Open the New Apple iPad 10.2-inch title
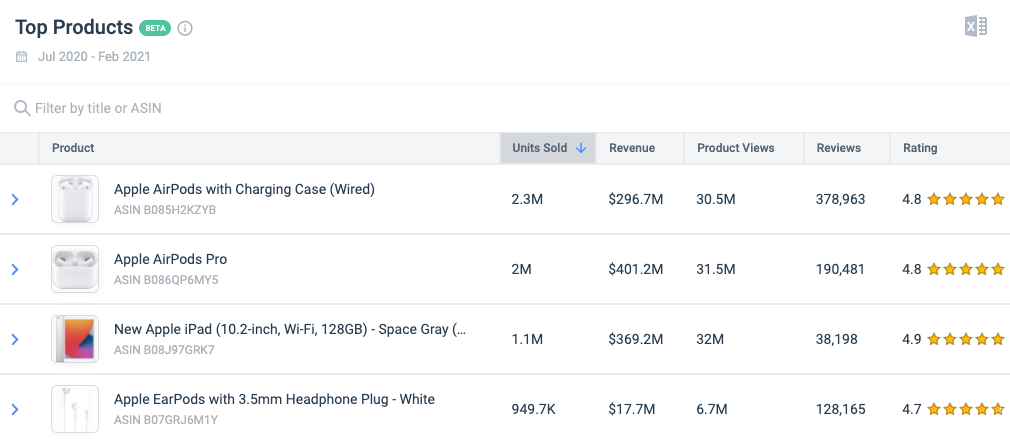The image size is (1010, 440). pos(290,329)
